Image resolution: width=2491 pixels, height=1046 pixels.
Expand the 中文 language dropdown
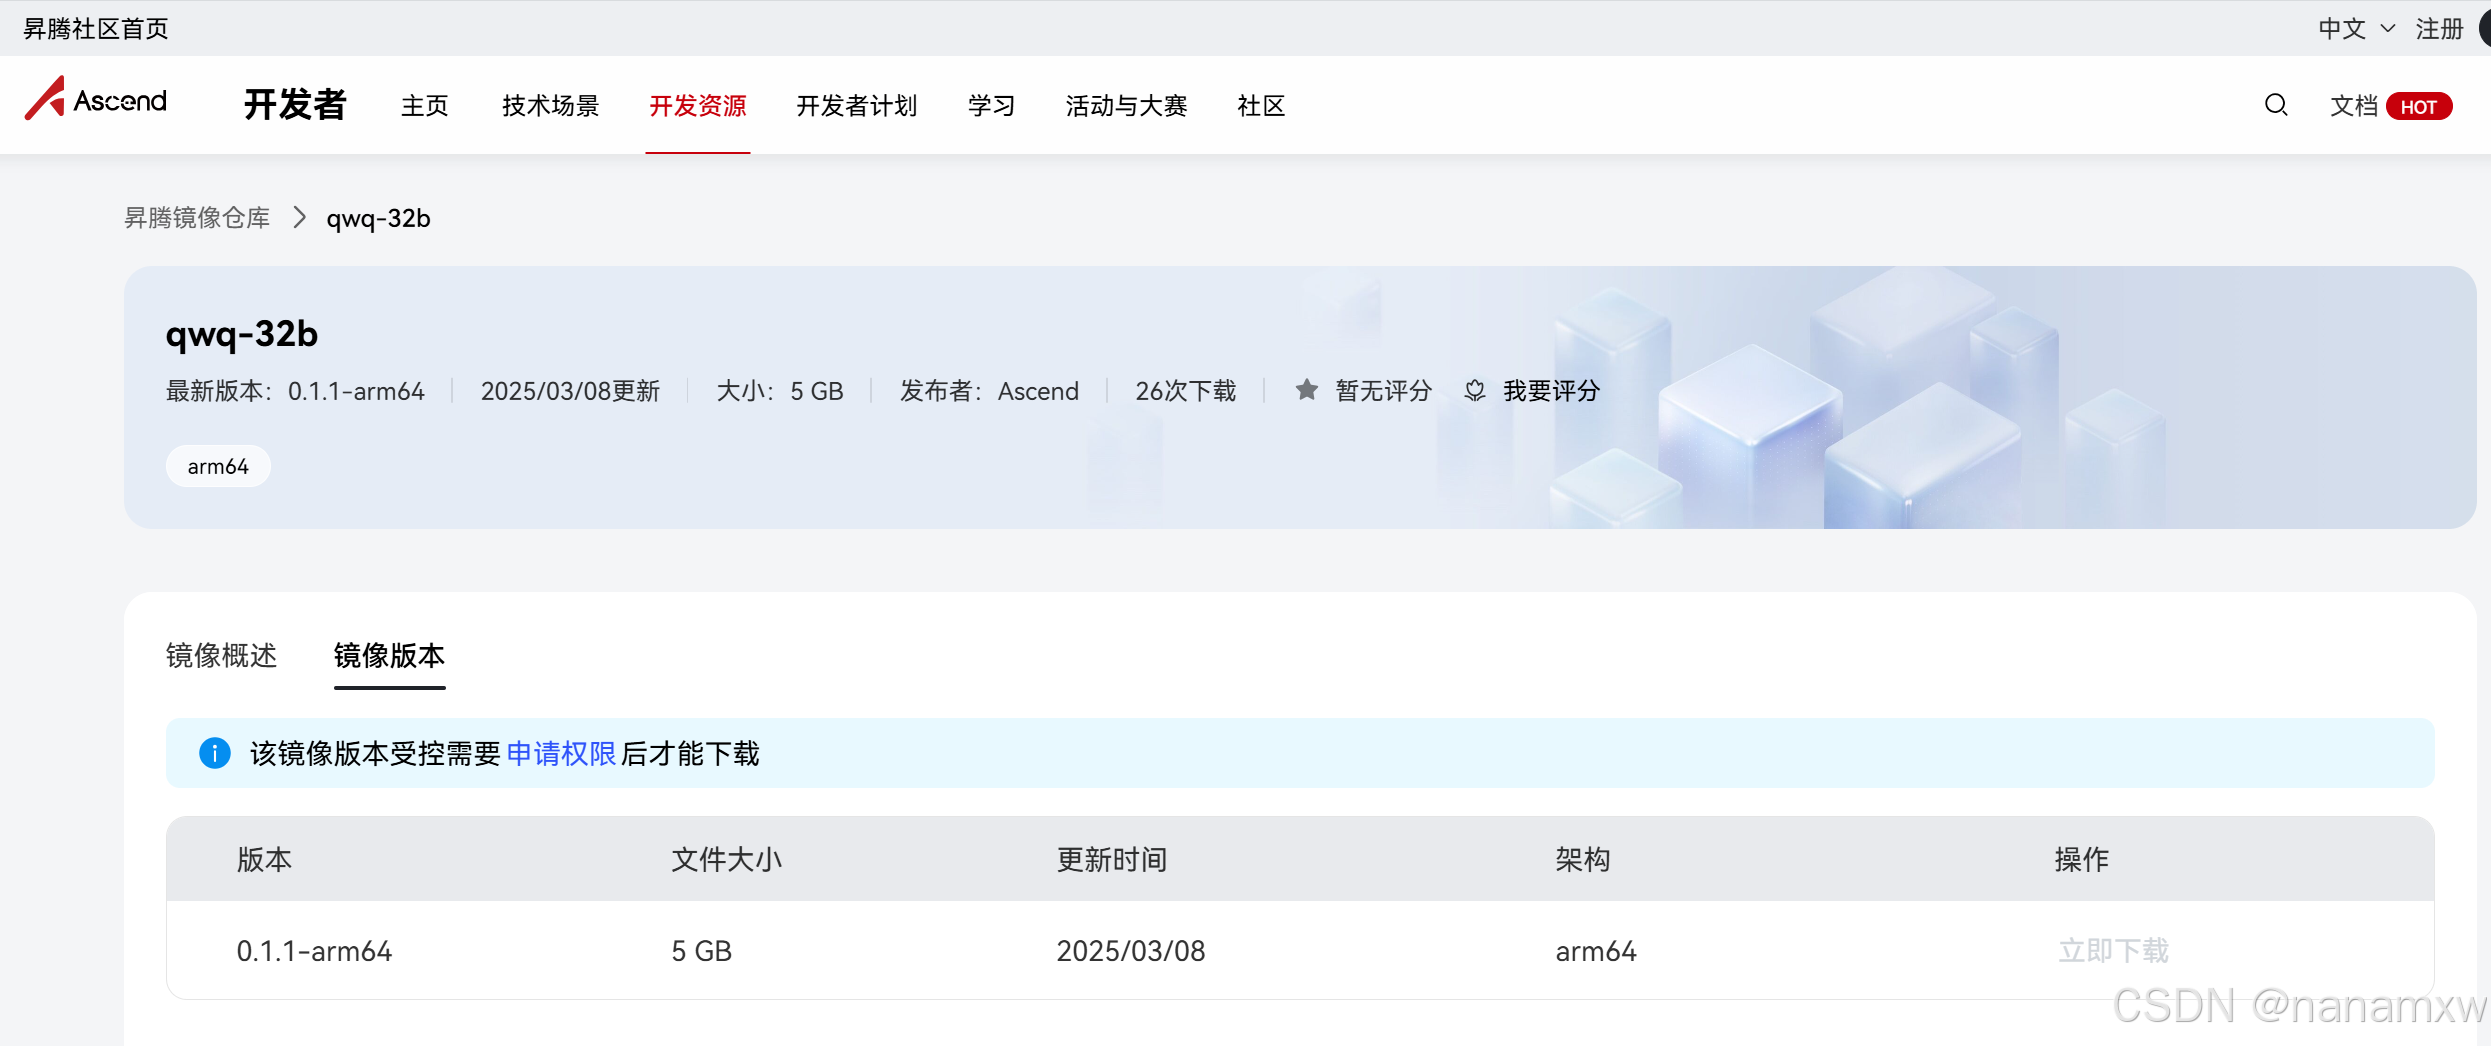pos(2356,29)
